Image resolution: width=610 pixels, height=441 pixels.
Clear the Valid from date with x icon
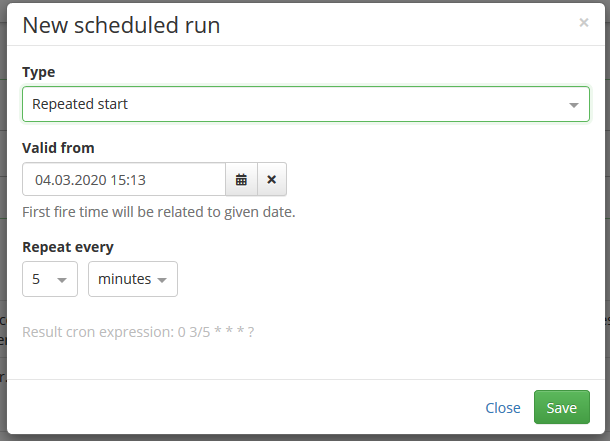pos(272,179)
